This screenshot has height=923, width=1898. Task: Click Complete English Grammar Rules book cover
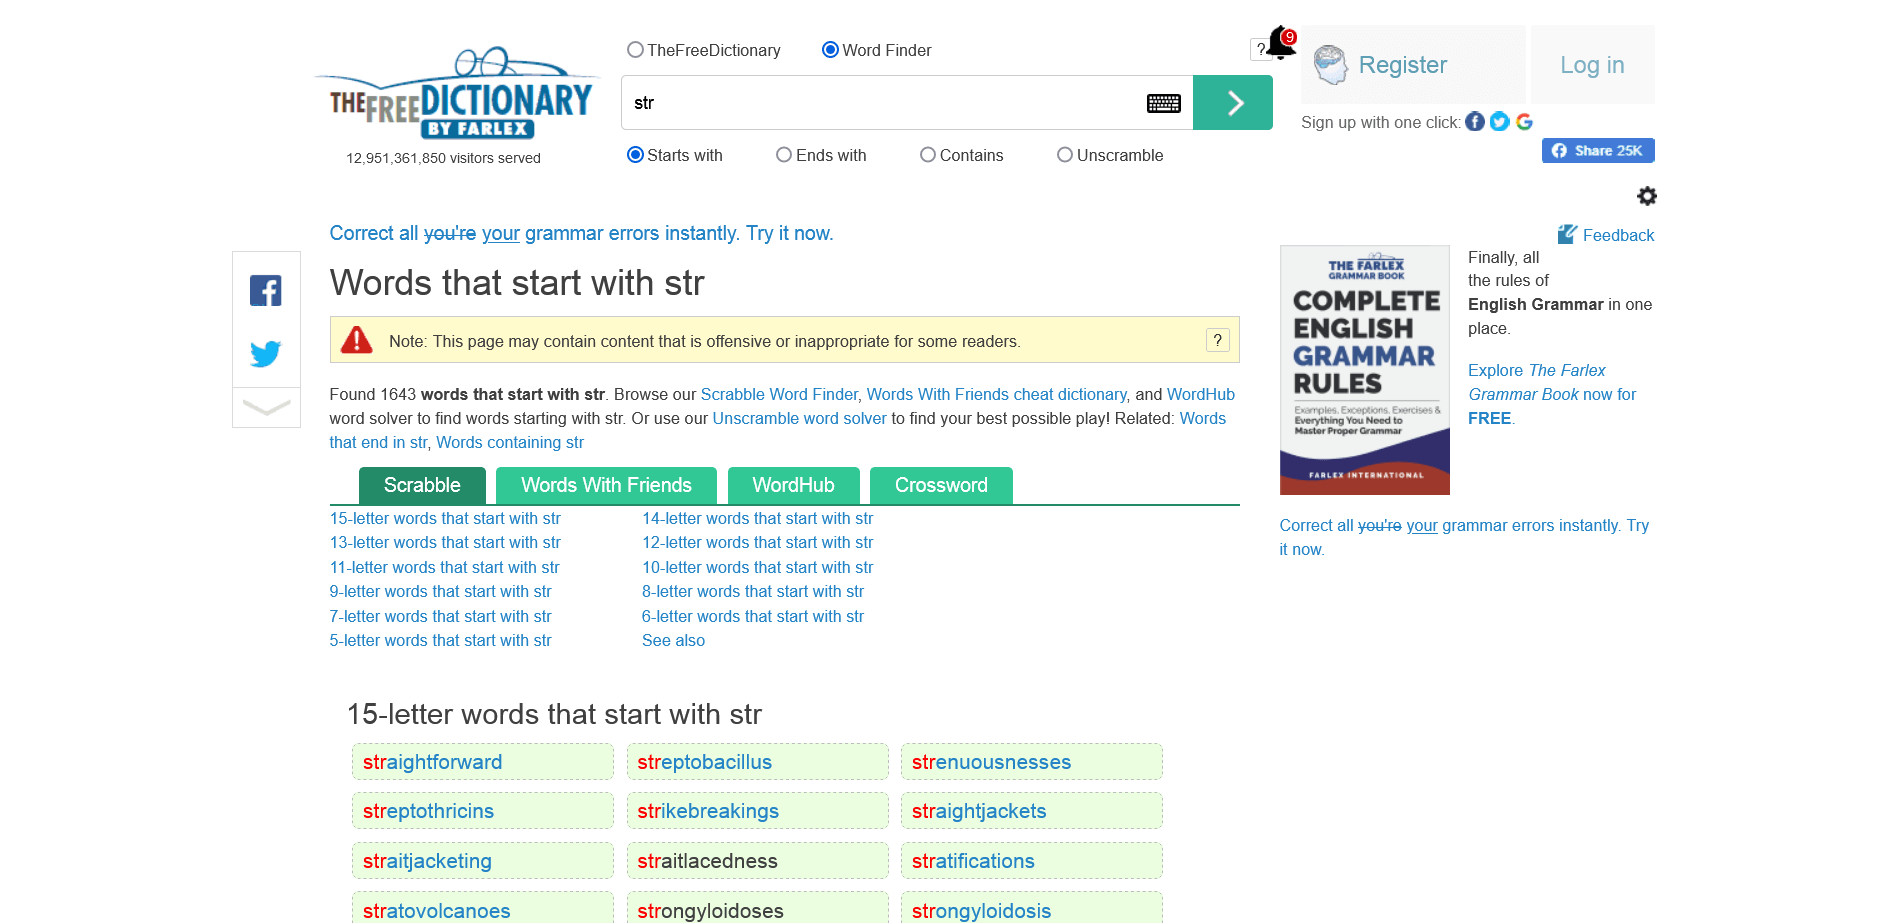pos(1365,370)
